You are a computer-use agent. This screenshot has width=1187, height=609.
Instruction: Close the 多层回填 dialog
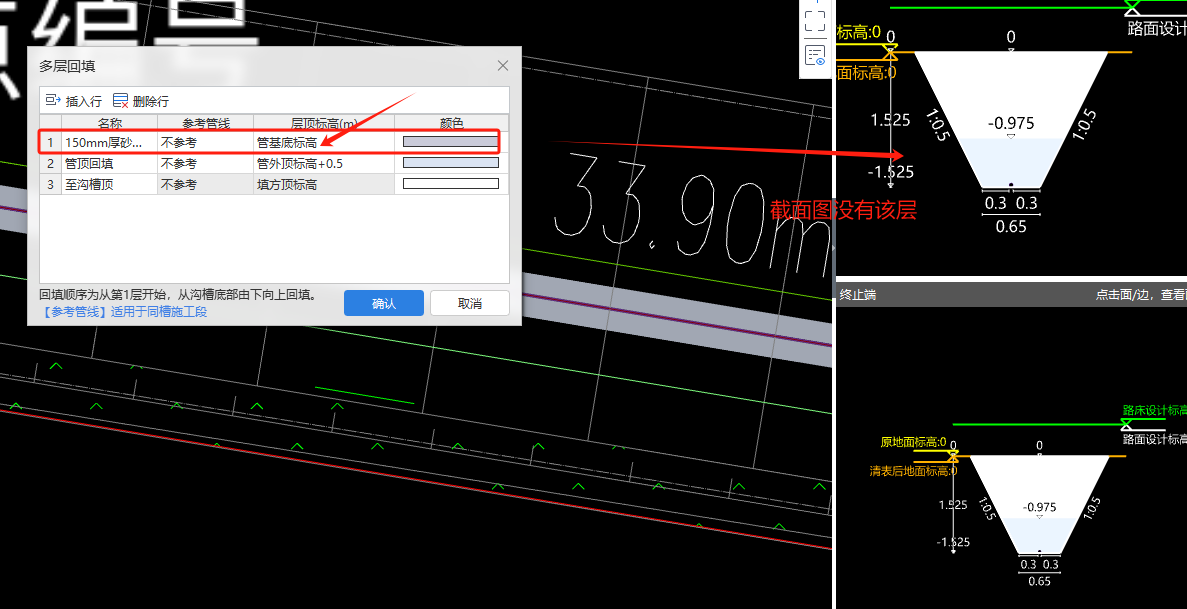pos(503,66)
